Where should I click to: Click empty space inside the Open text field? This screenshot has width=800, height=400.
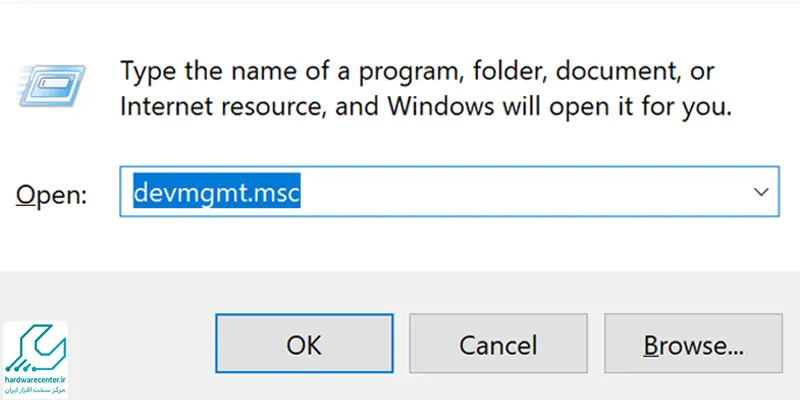point(520,191)
